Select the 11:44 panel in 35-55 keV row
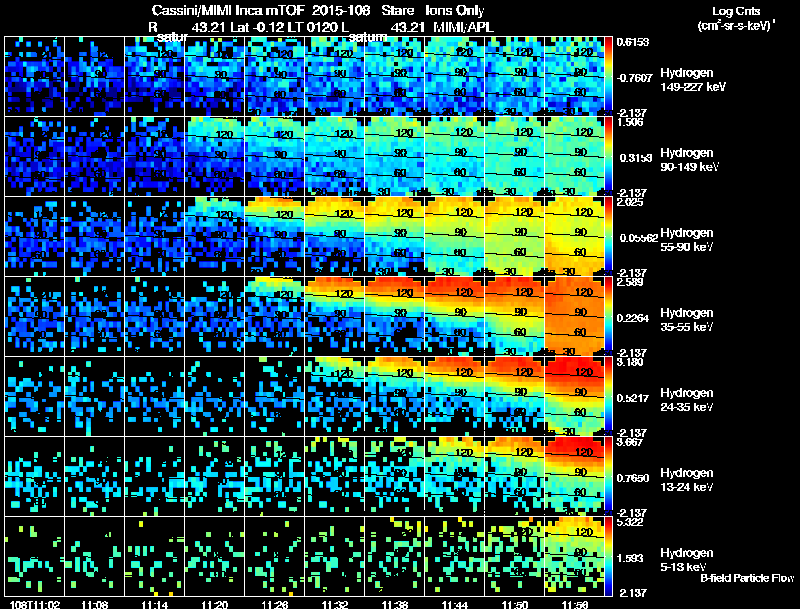This screenshot has width=800, height=609. pyautogui.click(x=454, y=316)
